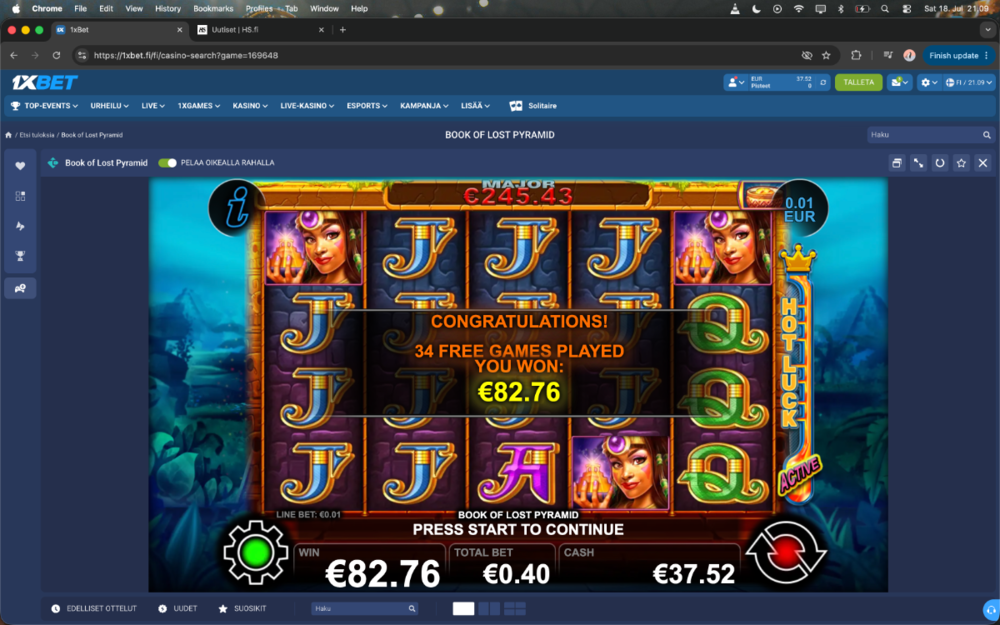Go to the home breadcrumb icon

(x=8, y=135)
